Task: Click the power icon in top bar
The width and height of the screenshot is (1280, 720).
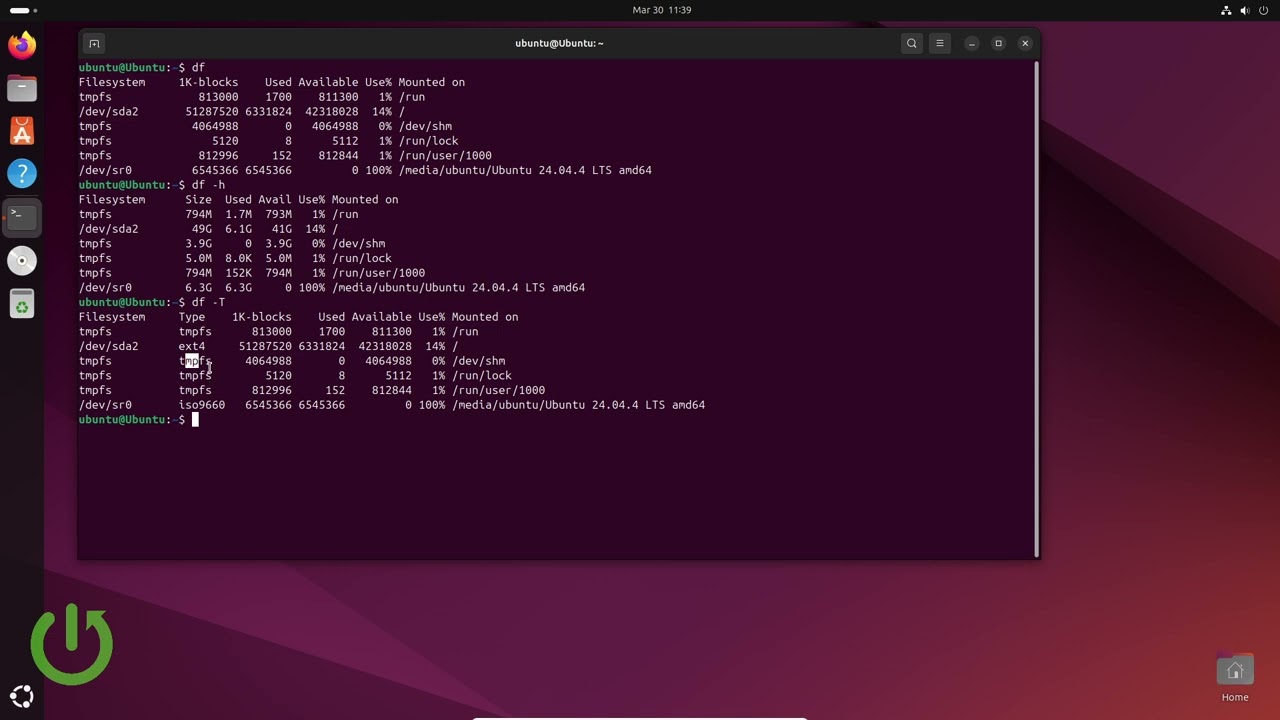Action: coord(1264,10)
